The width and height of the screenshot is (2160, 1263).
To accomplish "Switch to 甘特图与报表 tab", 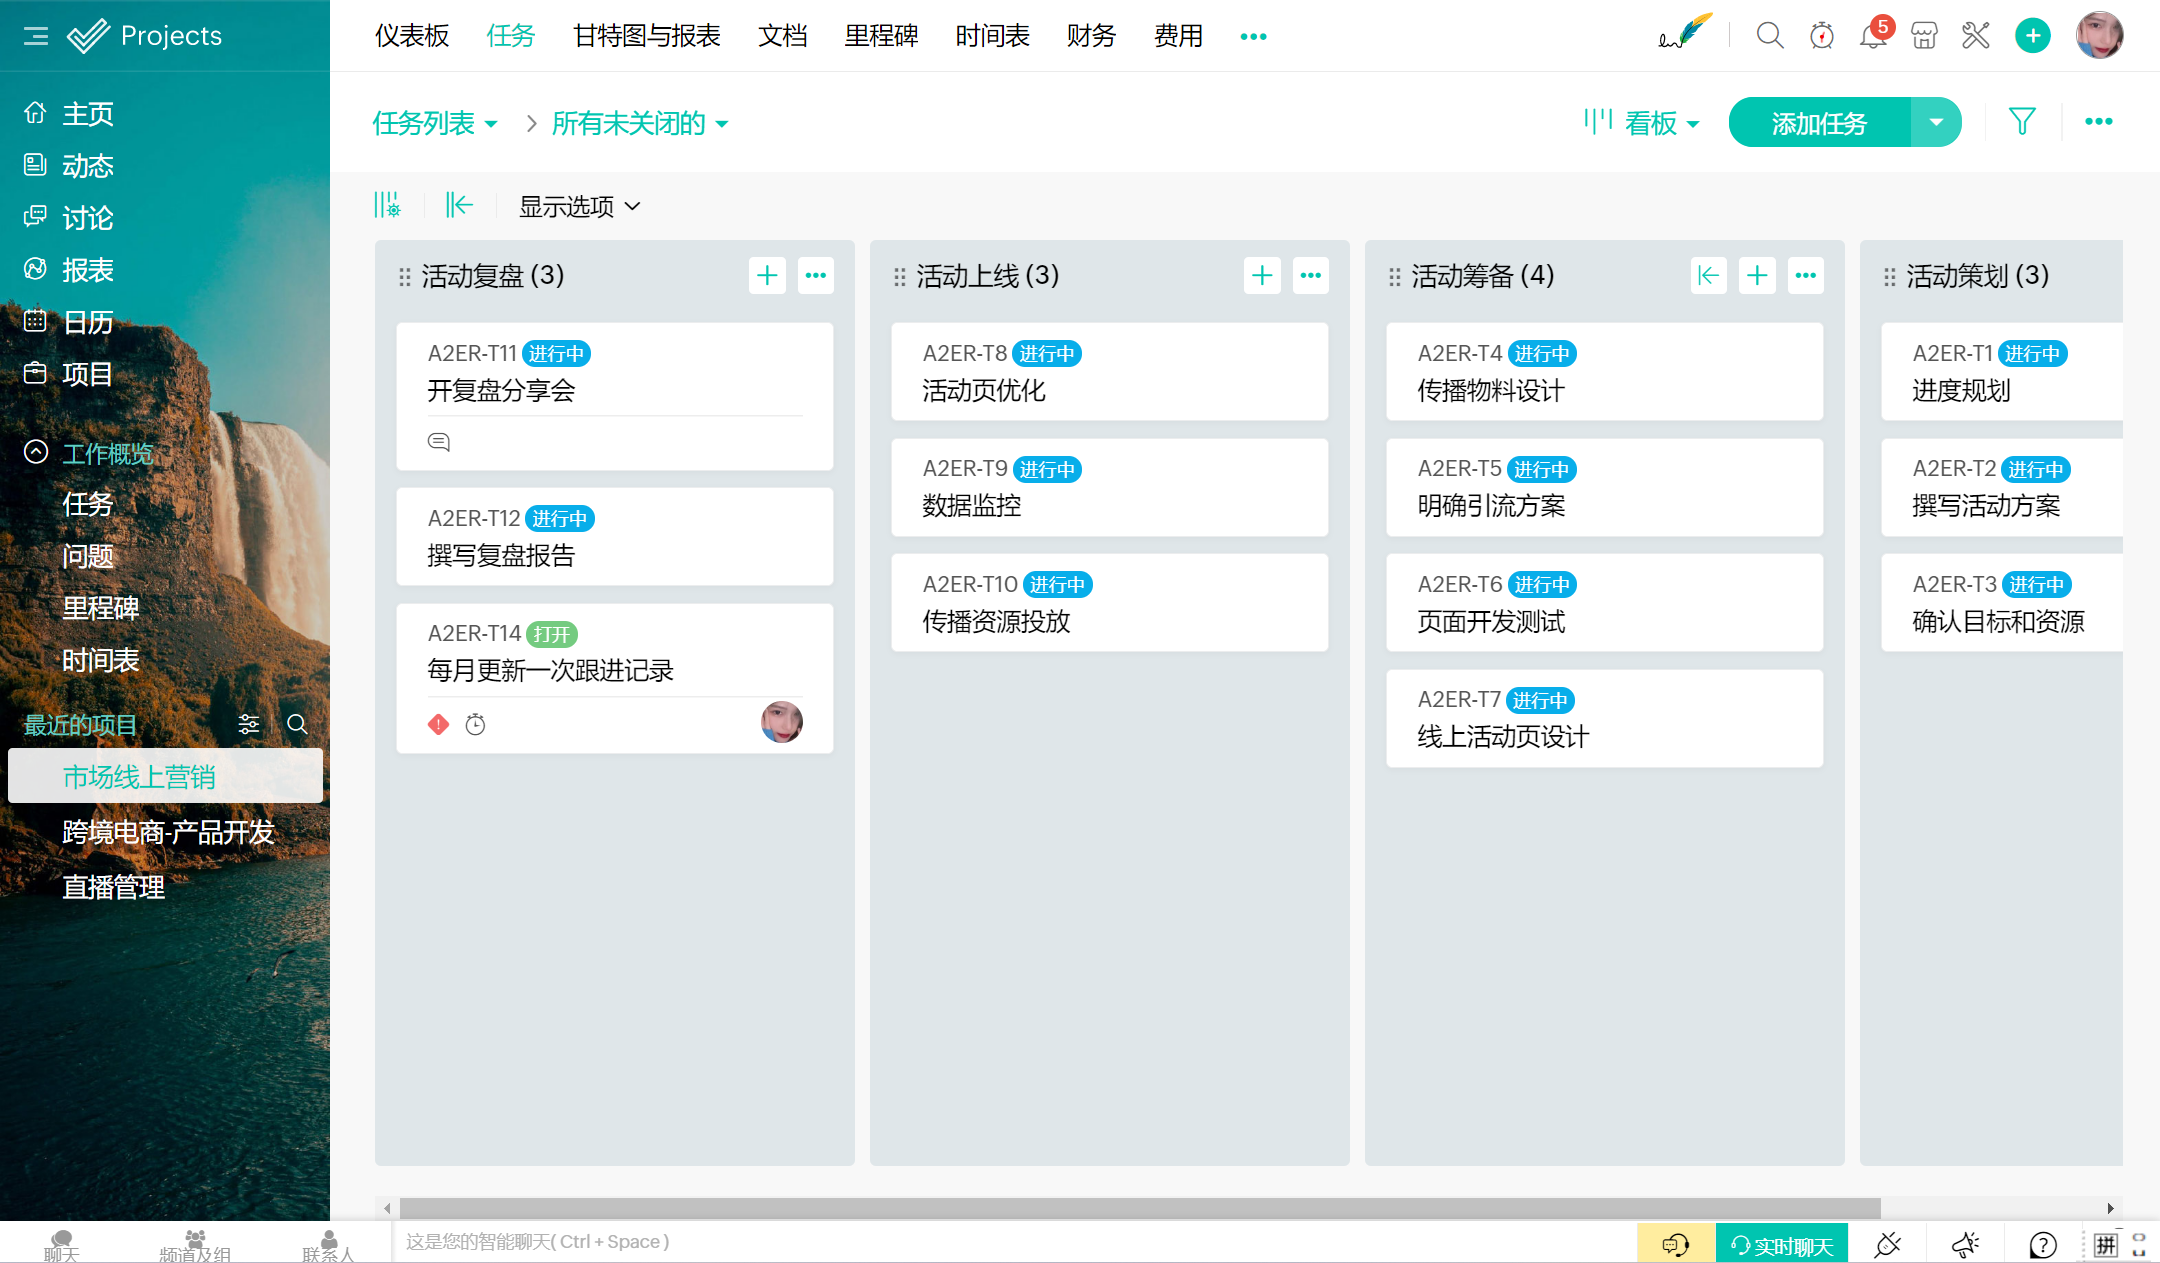I will pos(646,36).
